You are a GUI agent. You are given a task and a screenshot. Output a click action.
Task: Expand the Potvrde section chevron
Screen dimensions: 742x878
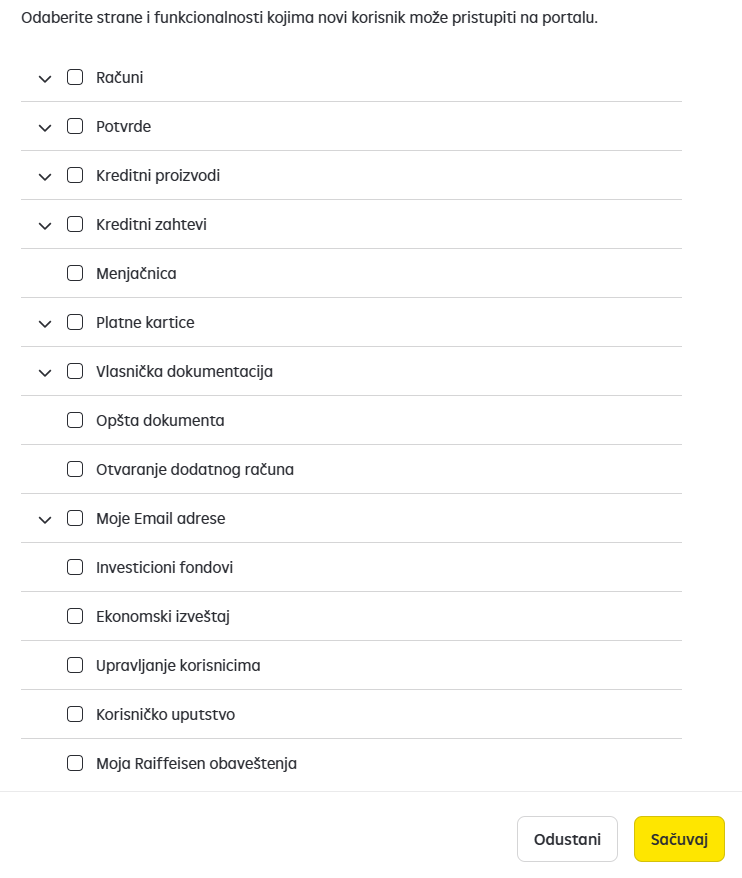coord(45,128)
